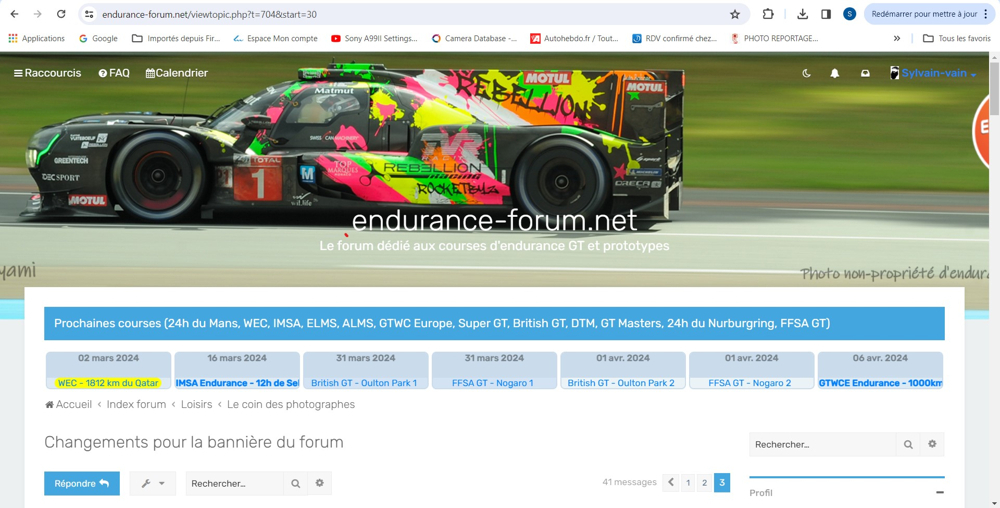Click the topic Rechercher search field
1000x508 pixels.
(x=235, y=484)
